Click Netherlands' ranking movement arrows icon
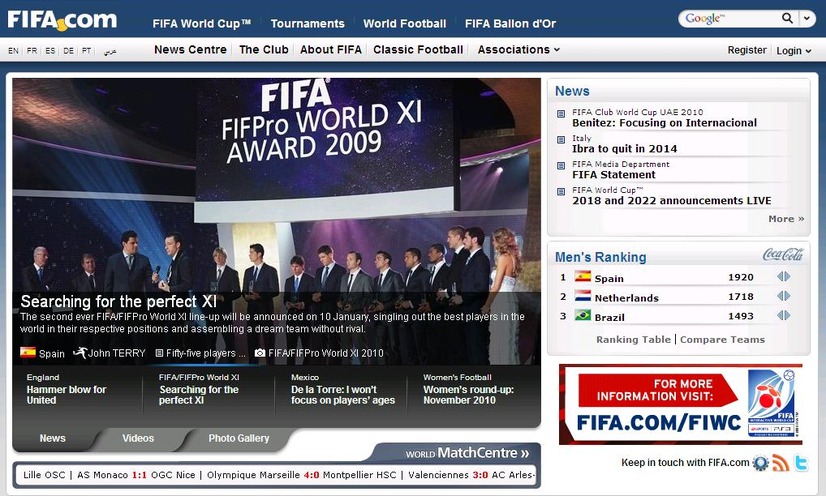The width and height of the screenshot is (826, 496). [x=783, y=296]
